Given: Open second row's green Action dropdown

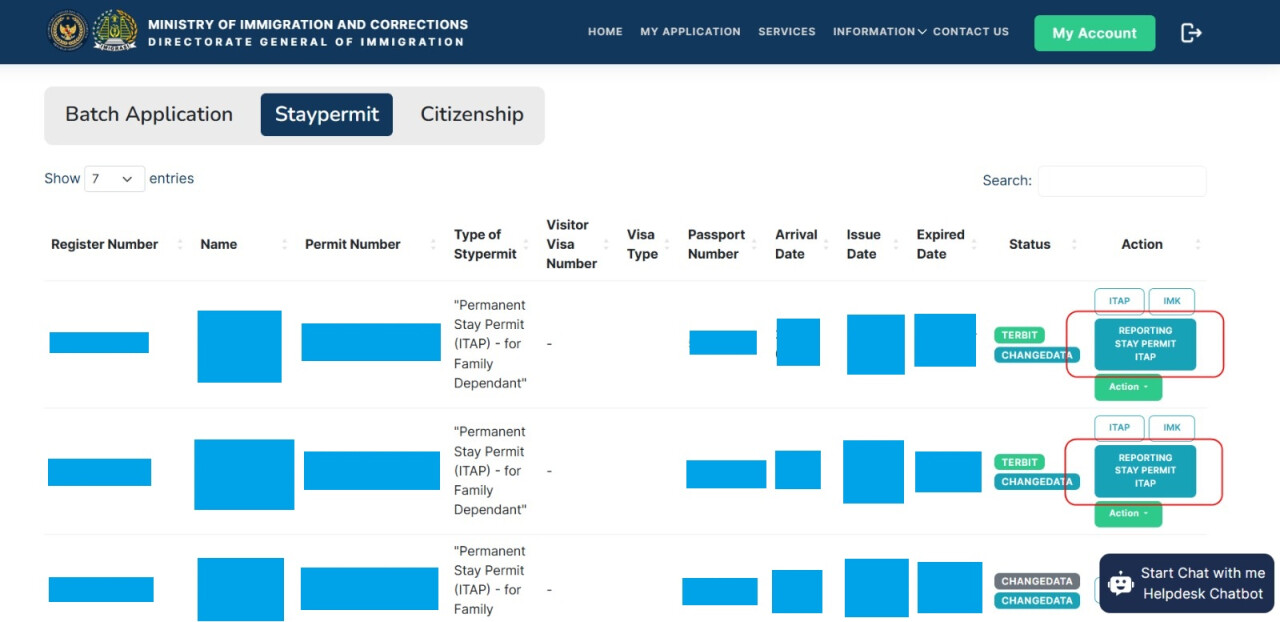Looking at the screenshot, I should point(1128,514).
